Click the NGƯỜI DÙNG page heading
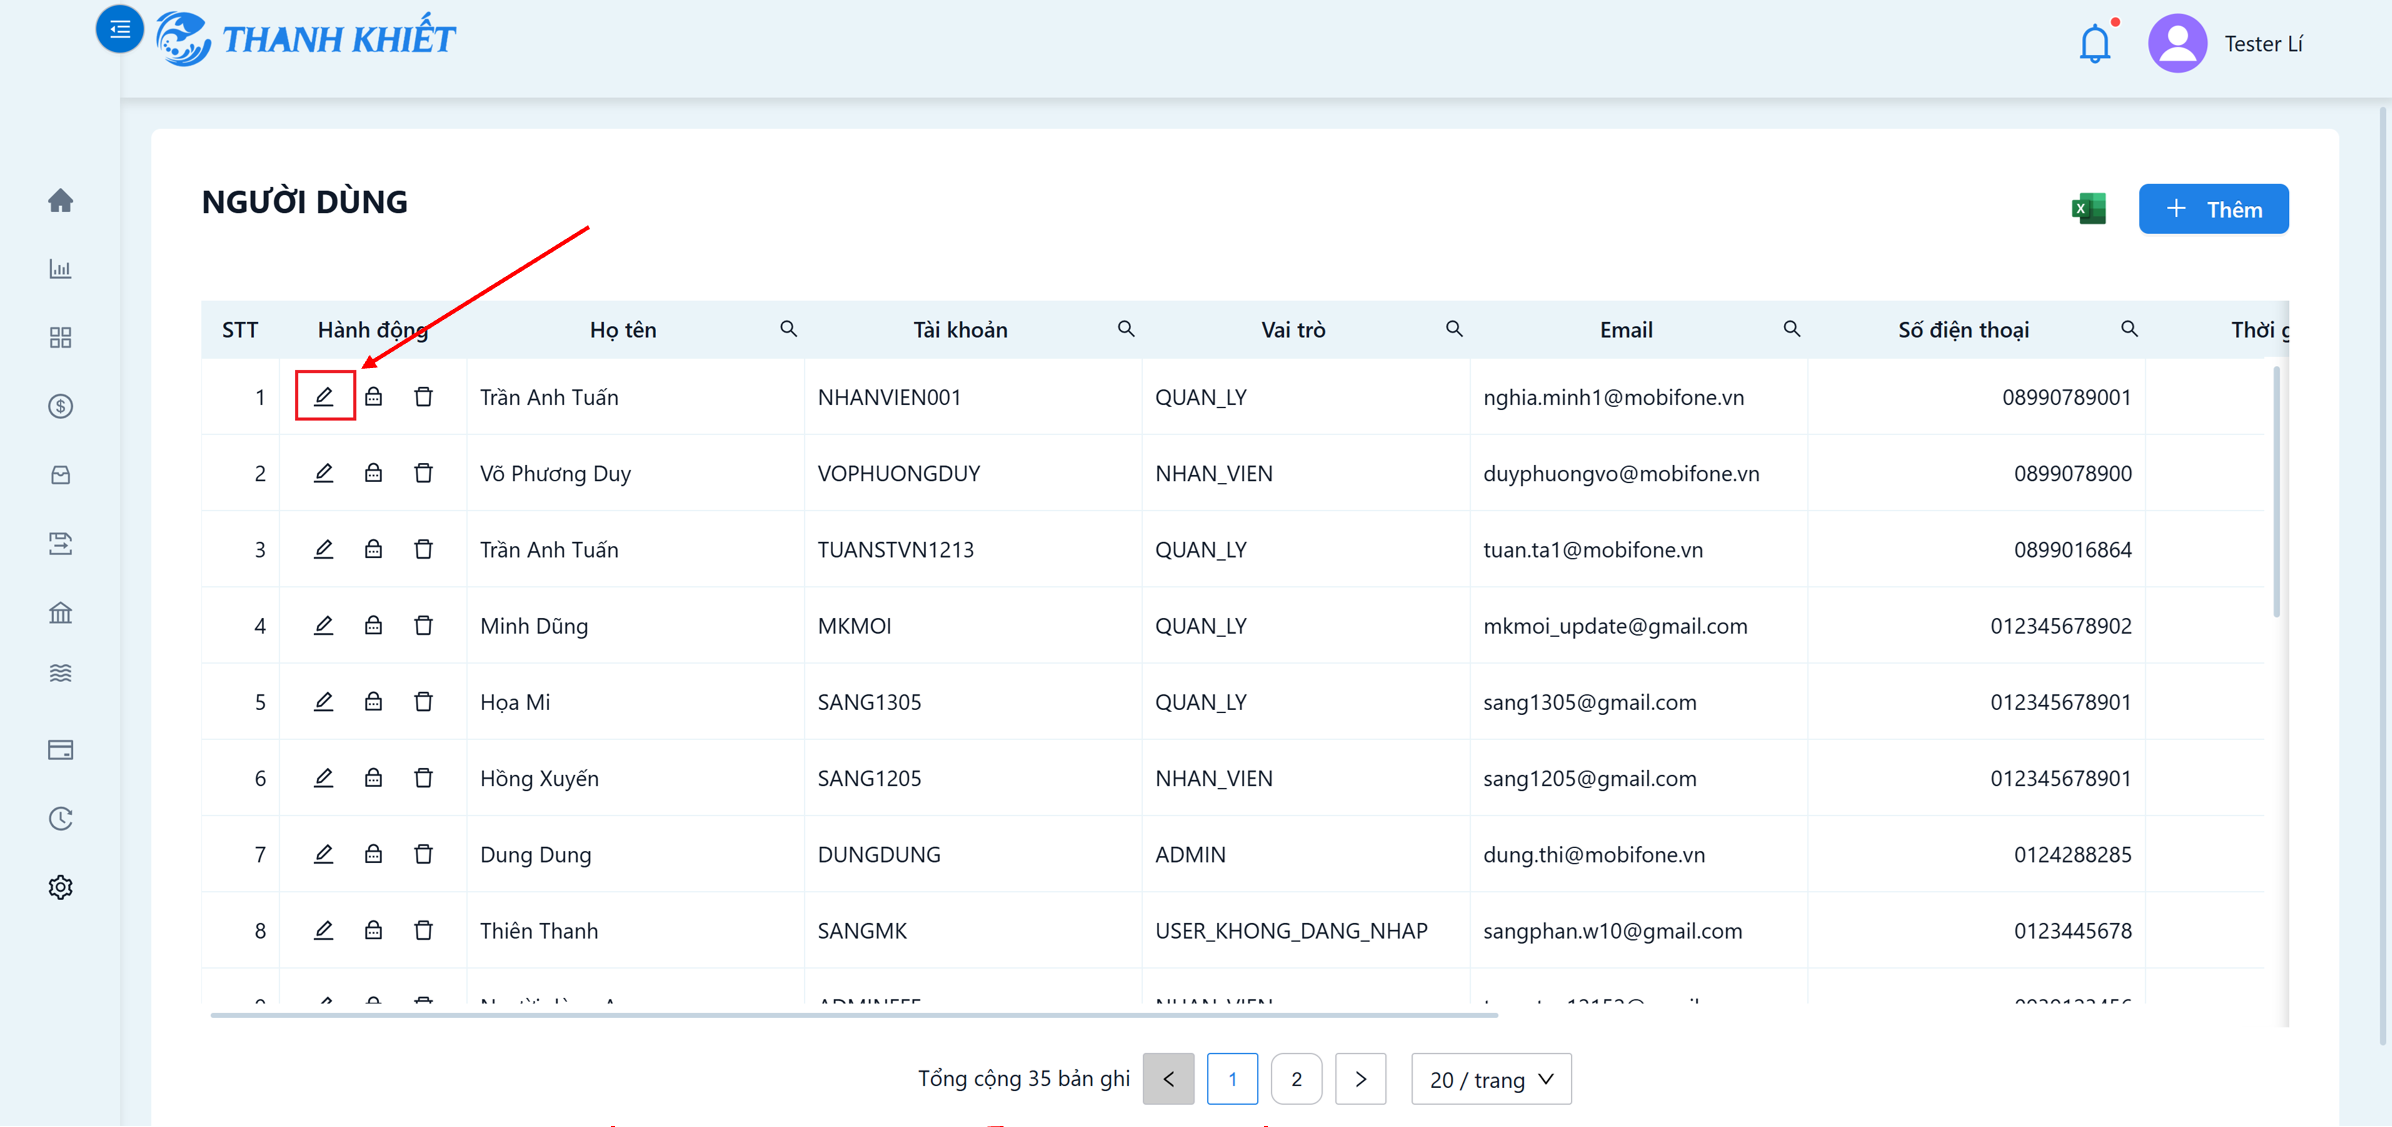2392x1127 pixels. click(x=304, y=202)
